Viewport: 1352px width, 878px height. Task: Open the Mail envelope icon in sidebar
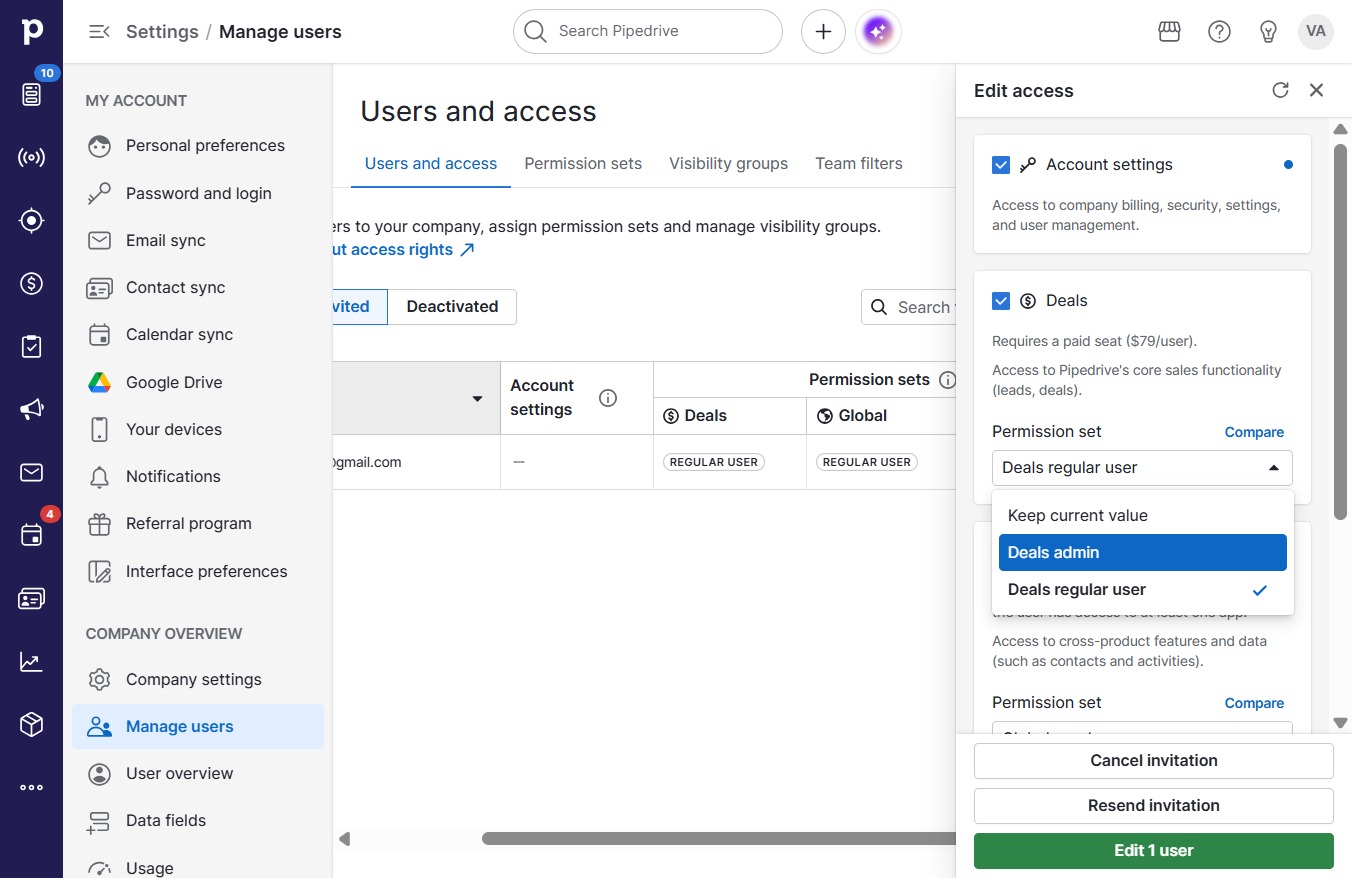pos(32,472)
